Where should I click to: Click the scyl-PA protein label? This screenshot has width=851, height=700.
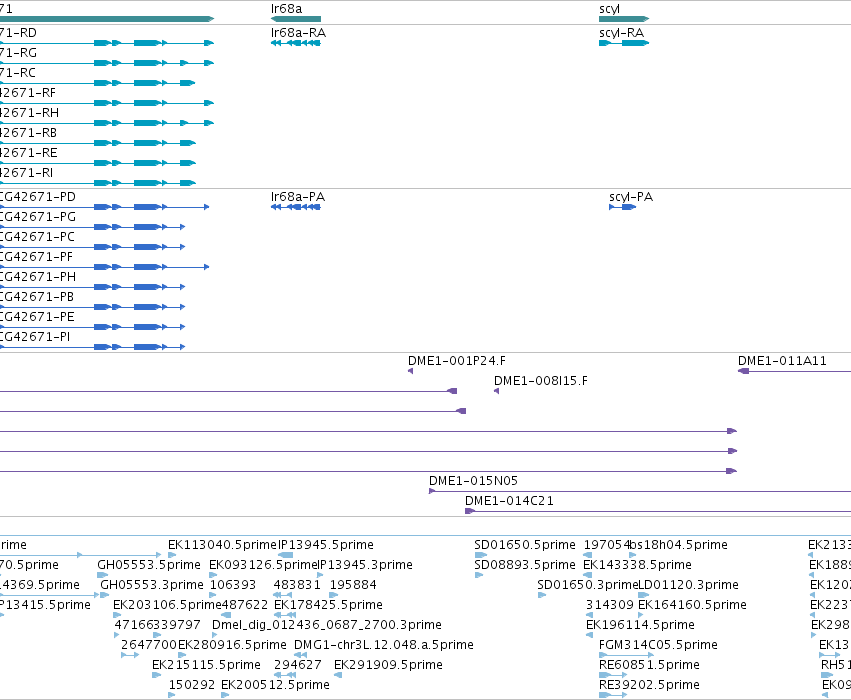pyautogui.click(x=631, y=197)
